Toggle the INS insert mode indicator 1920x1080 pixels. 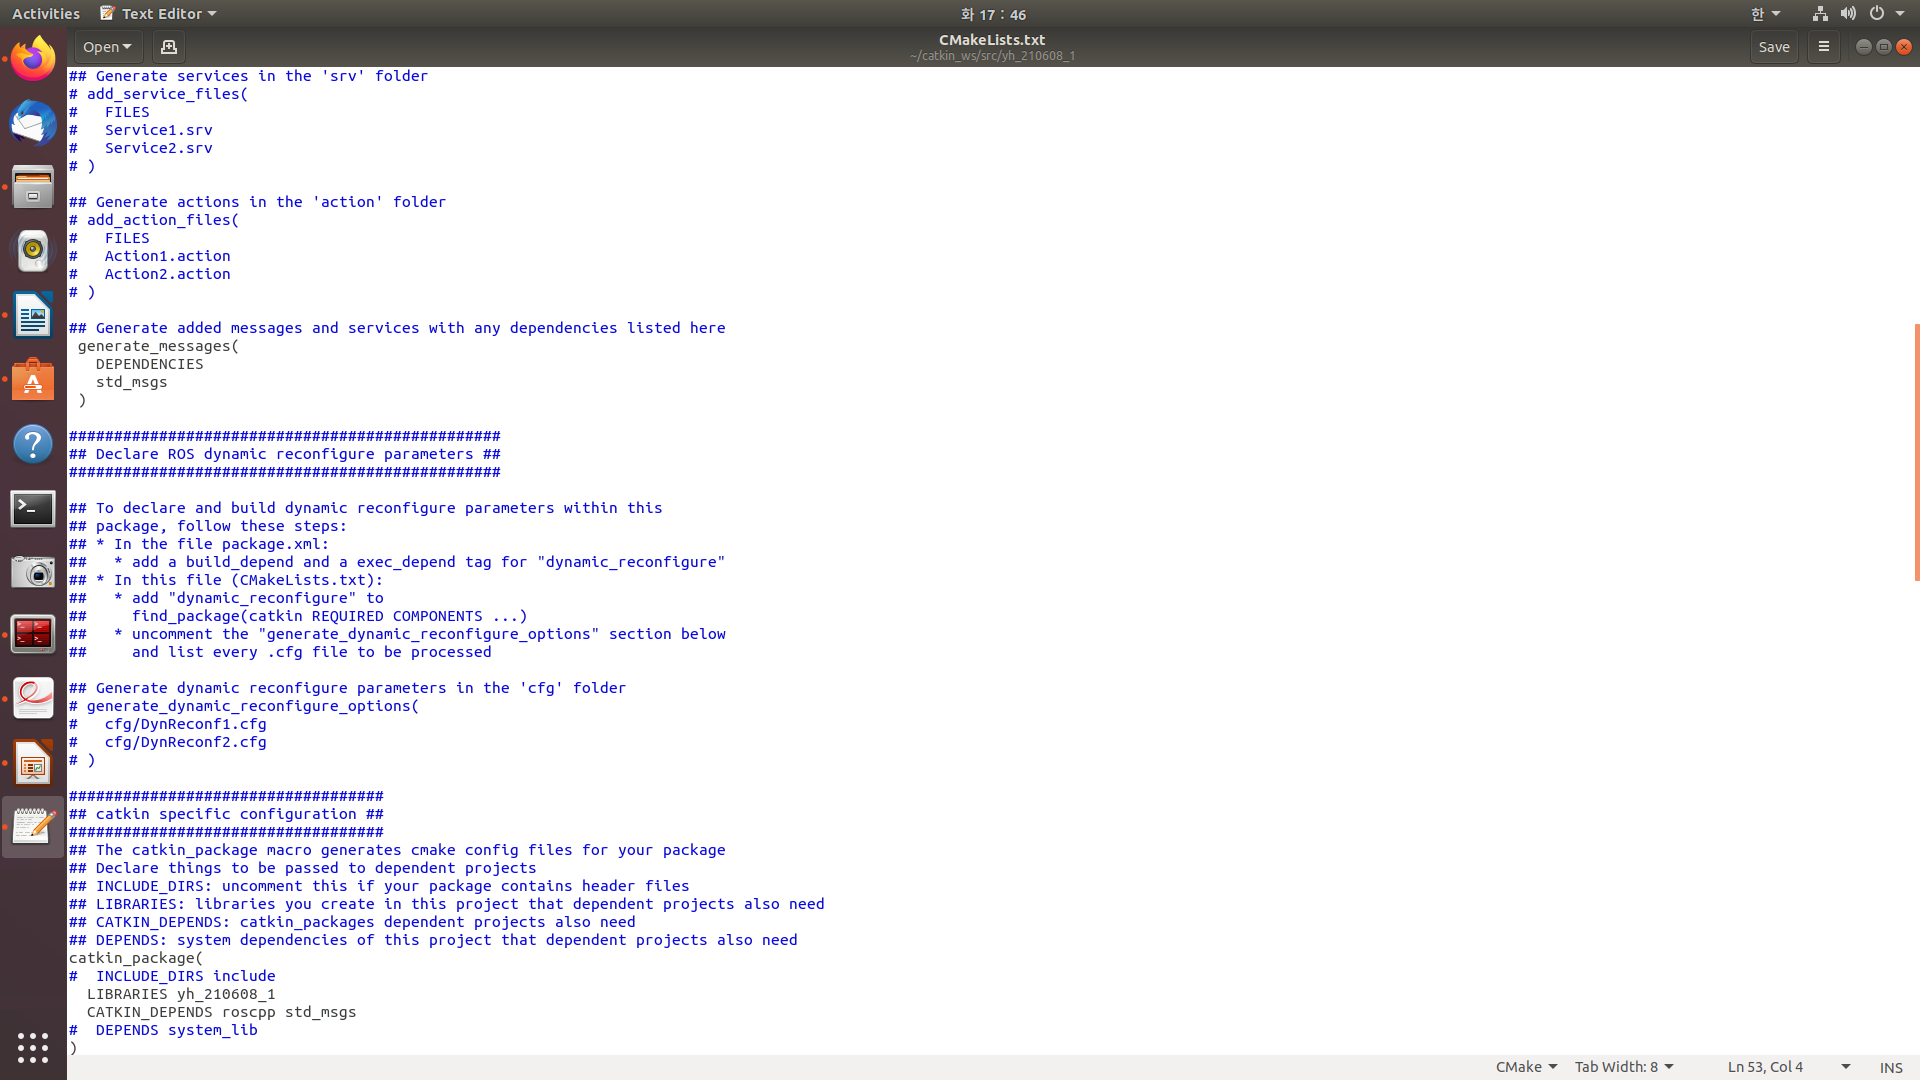pos(1890,1067)
